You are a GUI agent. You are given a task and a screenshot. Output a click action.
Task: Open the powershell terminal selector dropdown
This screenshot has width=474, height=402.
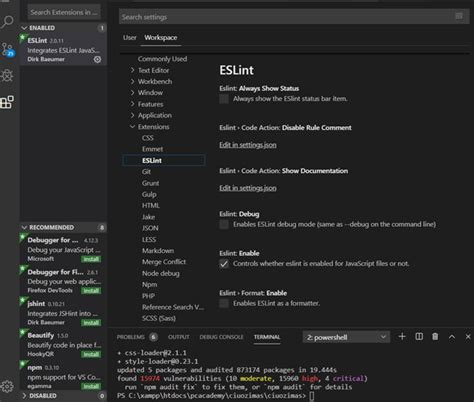(346, 337)
